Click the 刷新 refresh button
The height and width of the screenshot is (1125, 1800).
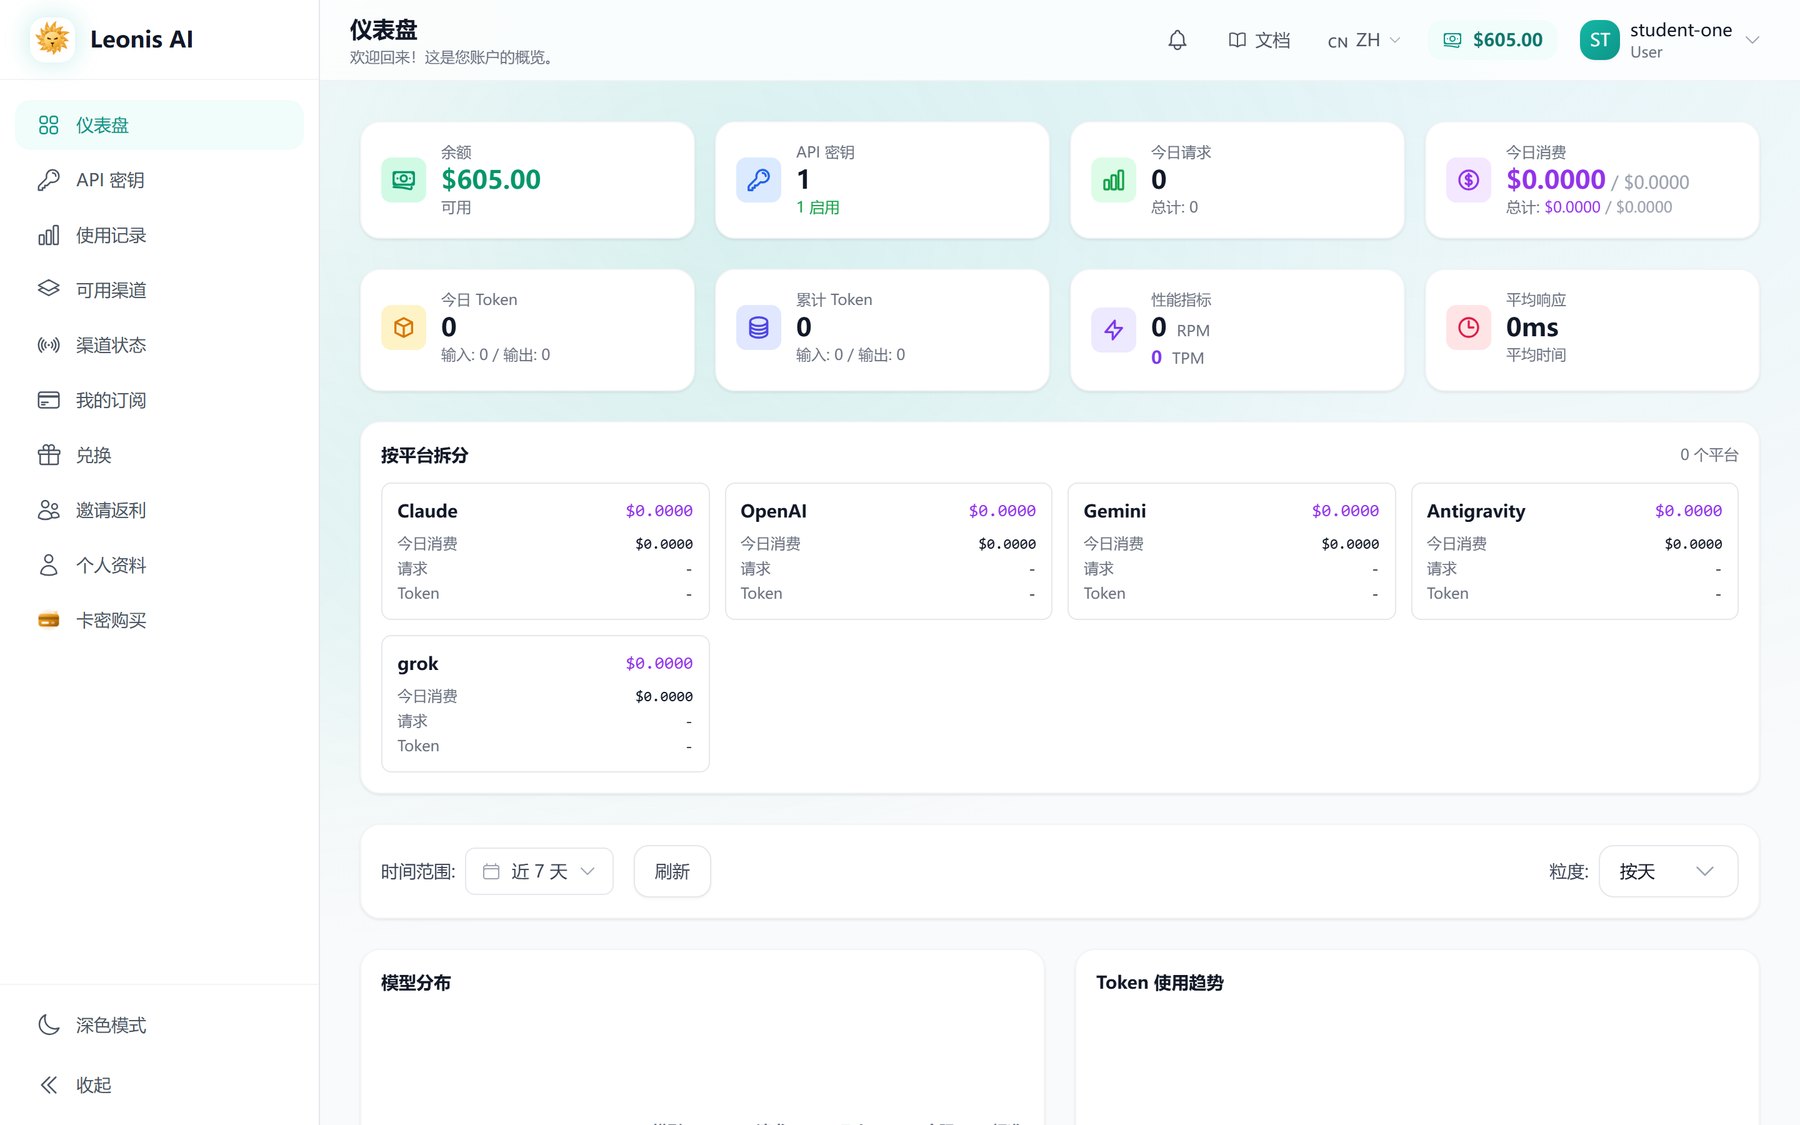[672, 872]
